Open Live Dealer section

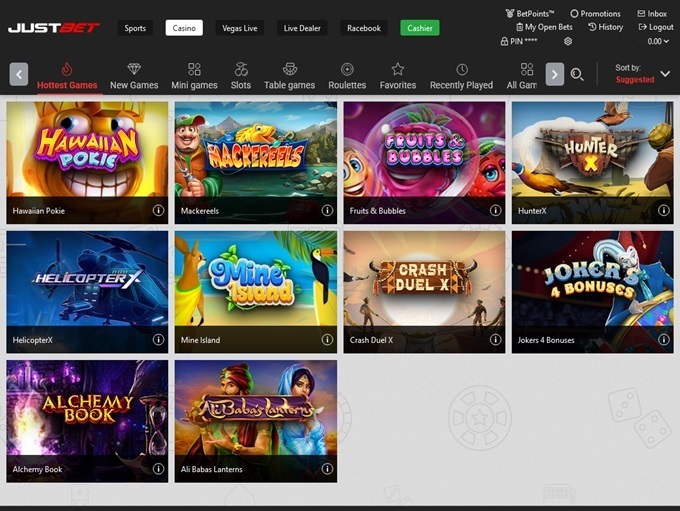point(302,28)
